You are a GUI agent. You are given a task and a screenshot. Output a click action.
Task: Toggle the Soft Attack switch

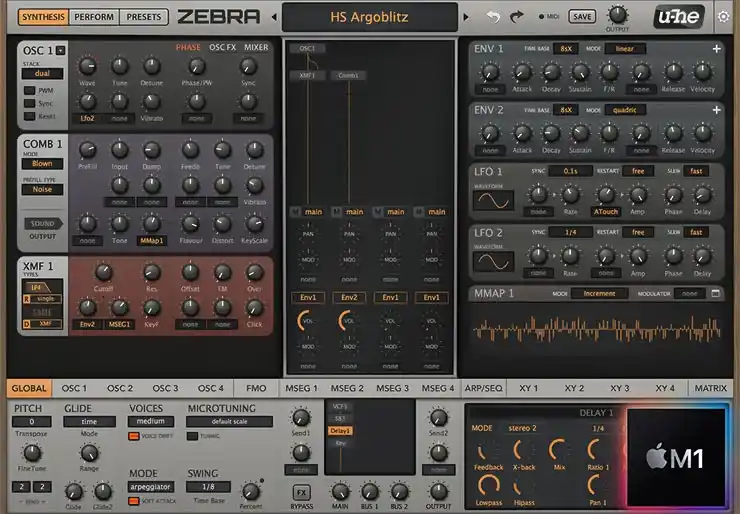coord(134,501)
